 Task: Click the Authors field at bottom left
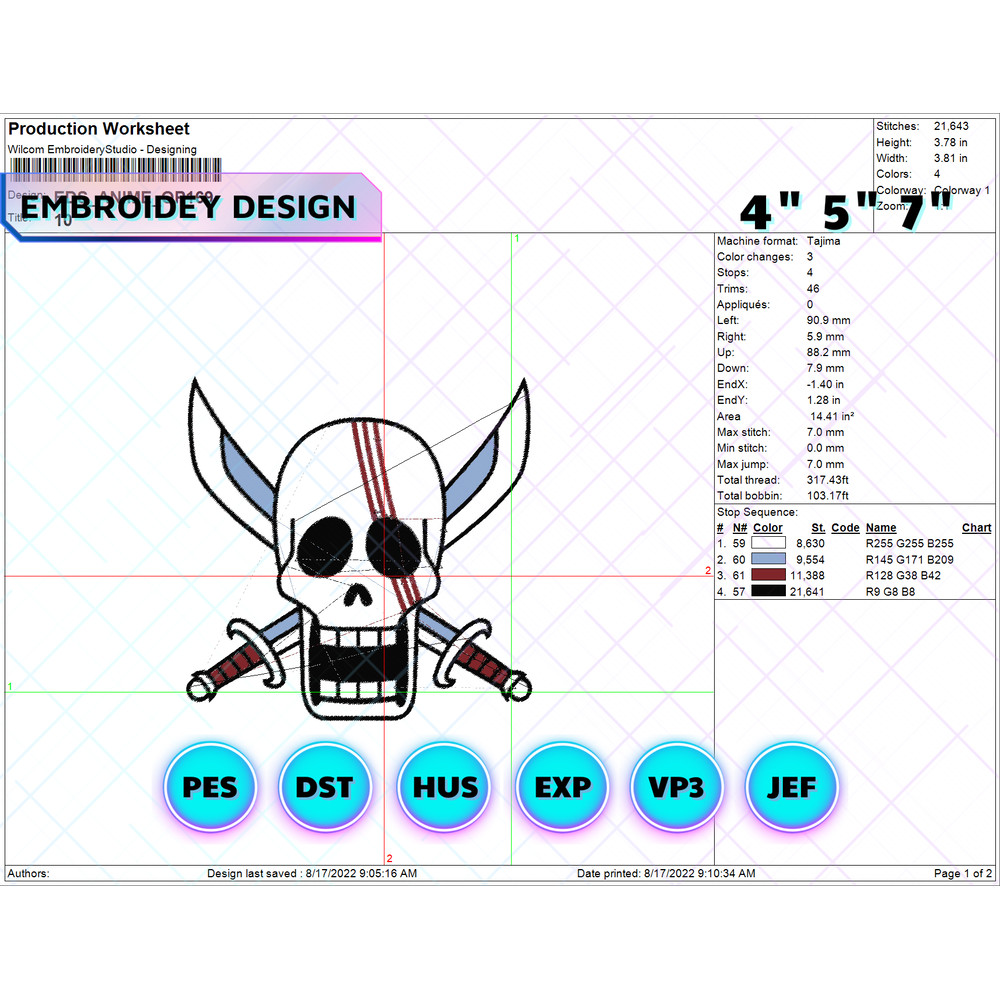(x=27, y=873)
